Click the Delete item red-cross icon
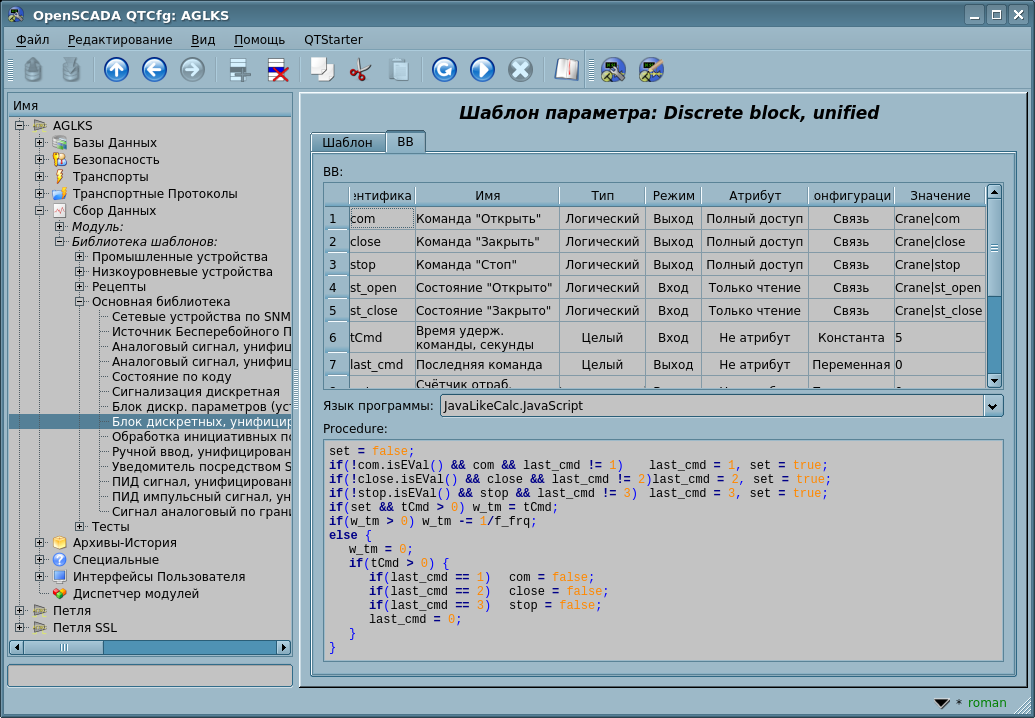The image size is (1035, 718). coord(277,70)
